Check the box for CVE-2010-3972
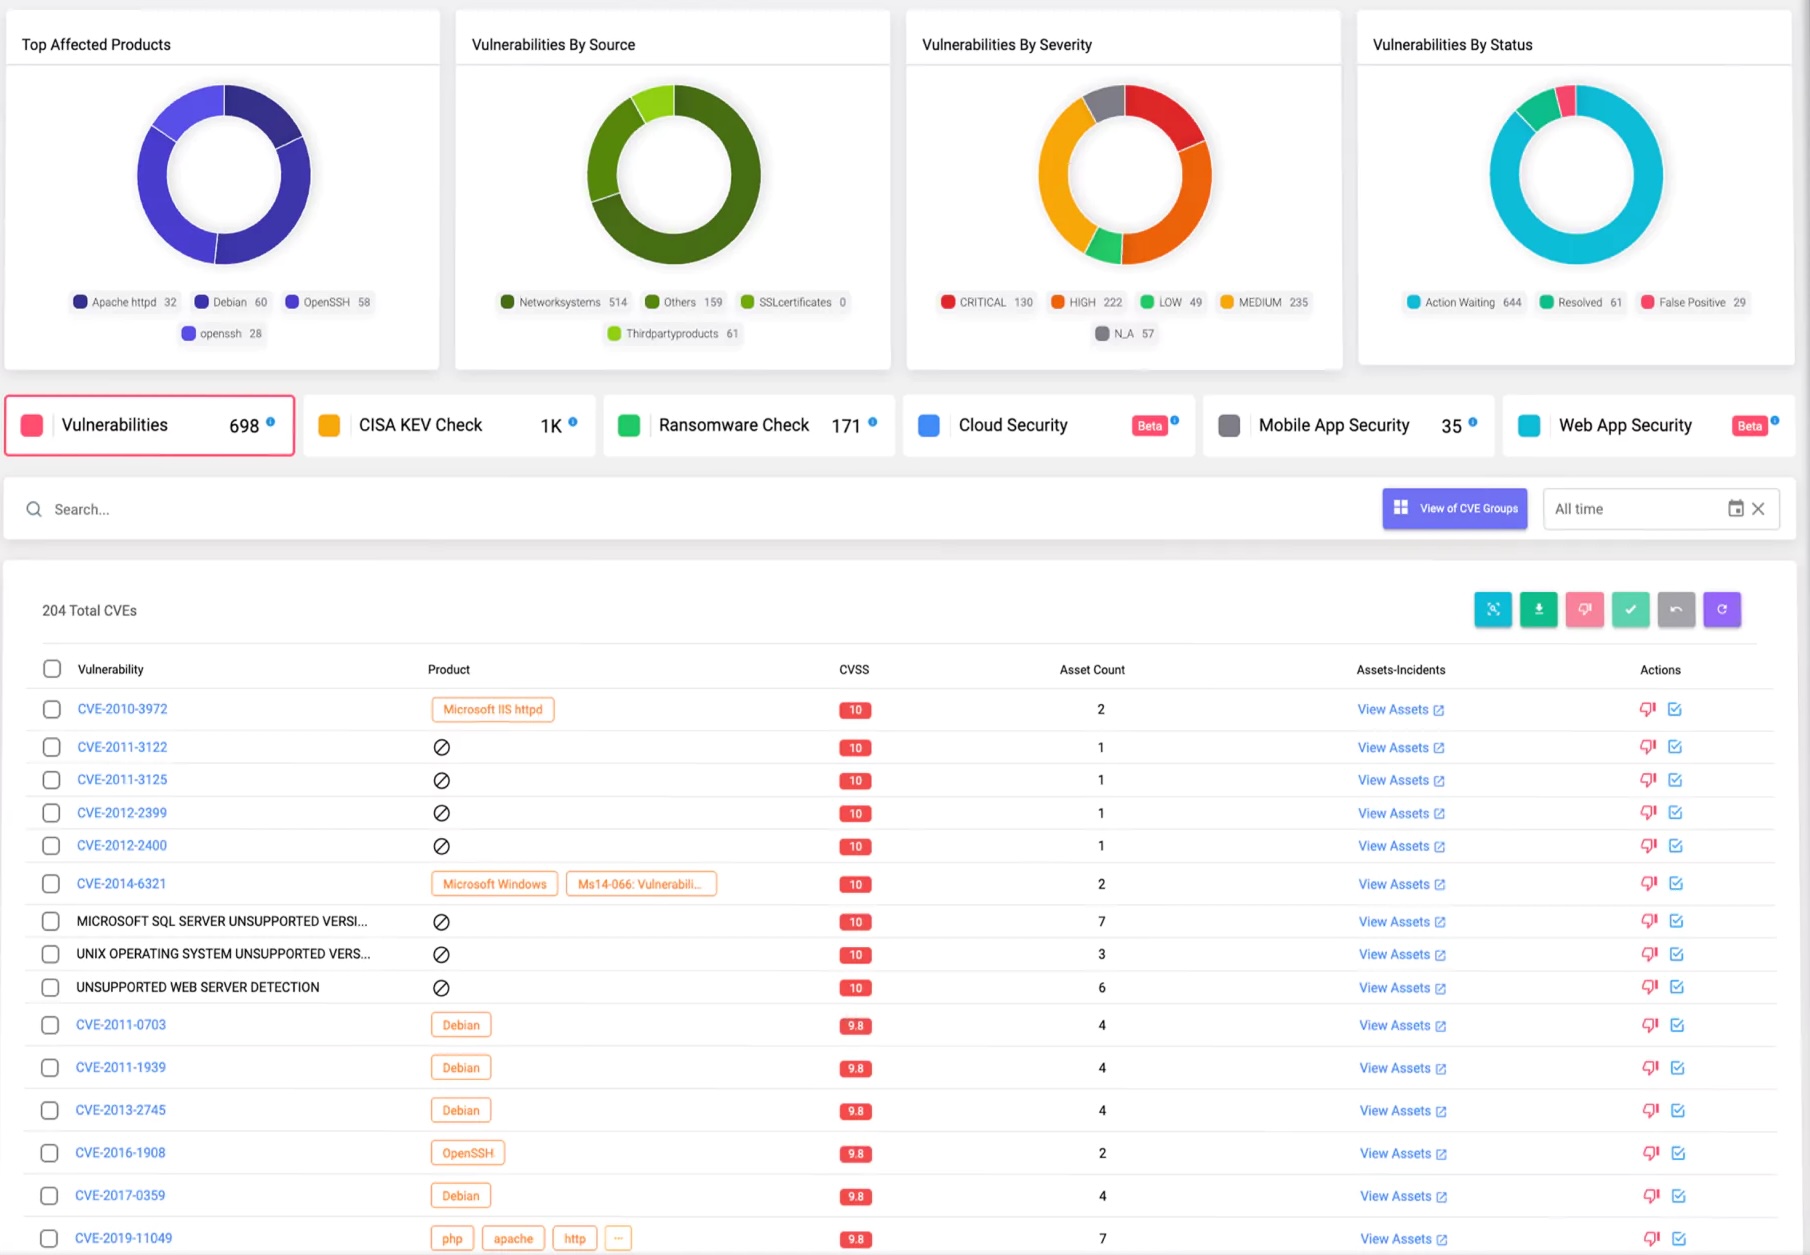The height and width of the screenshot is (1255, 1810). [x=52, y=709]
